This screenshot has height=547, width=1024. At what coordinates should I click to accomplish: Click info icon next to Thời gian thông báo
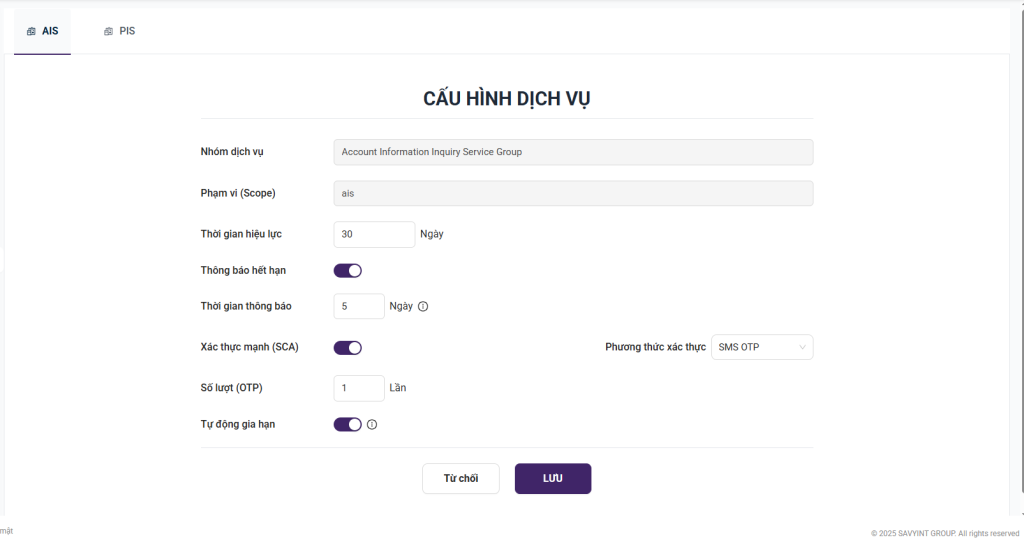423,307
